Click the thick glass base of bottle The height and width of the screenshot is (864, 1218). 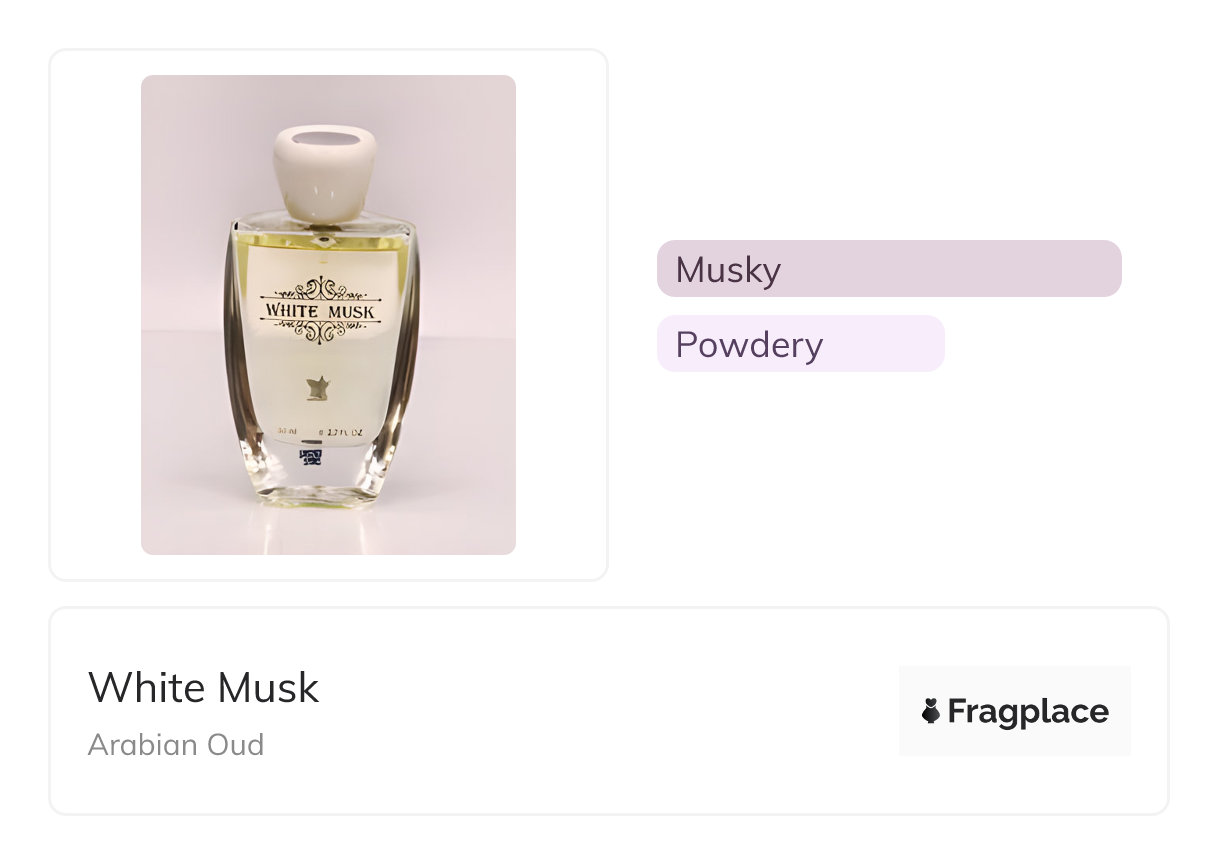click(x=320, y=480)
